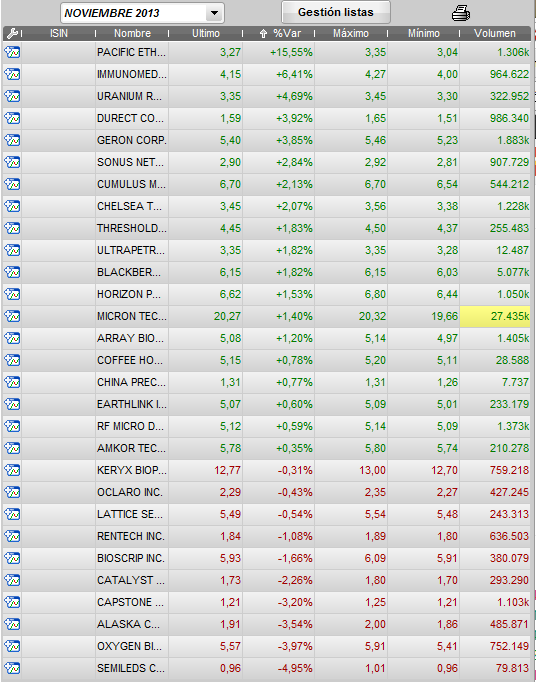The width and height of the screenshot is (536, 682).
Task: Select the BLACKBER... stock name
Action: click(x=129, y=272)
